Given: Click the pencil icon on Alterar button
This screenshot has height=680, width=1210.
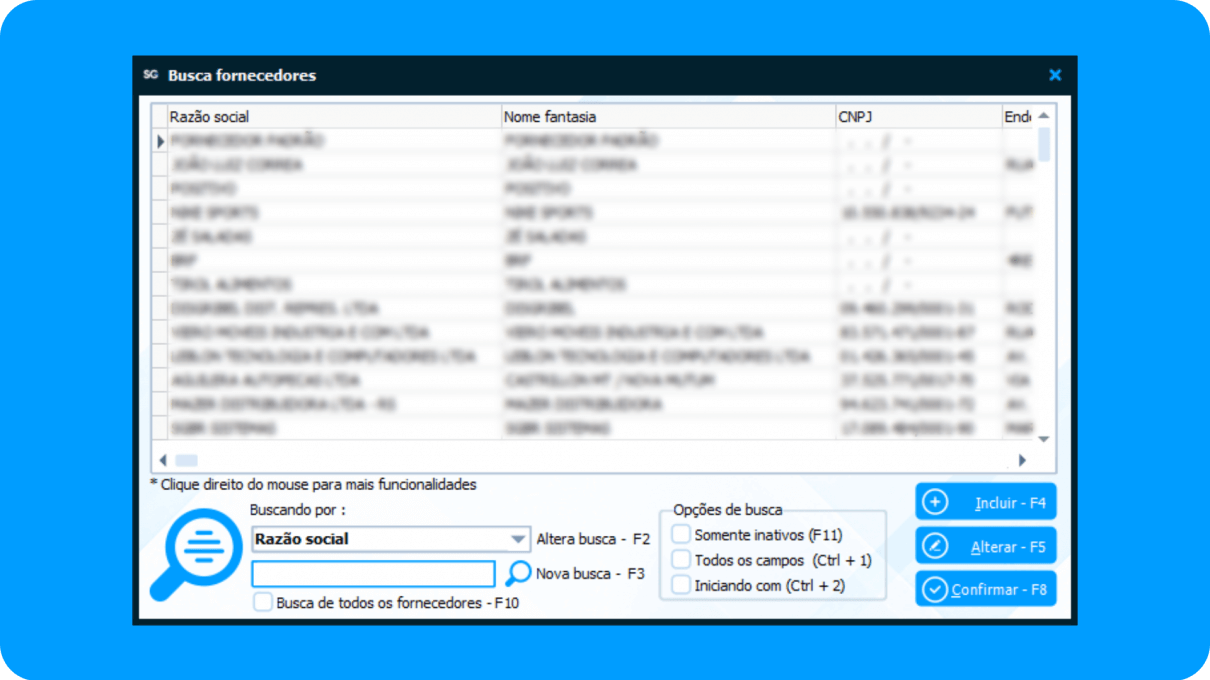Looking at the screenshot, I should tap(935, 546).
